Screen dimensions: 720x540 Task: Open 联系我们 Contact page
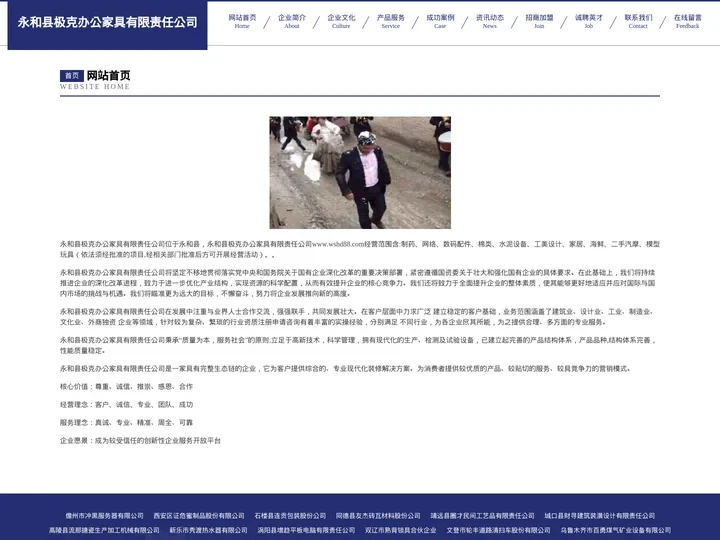(x=638, y=21)
